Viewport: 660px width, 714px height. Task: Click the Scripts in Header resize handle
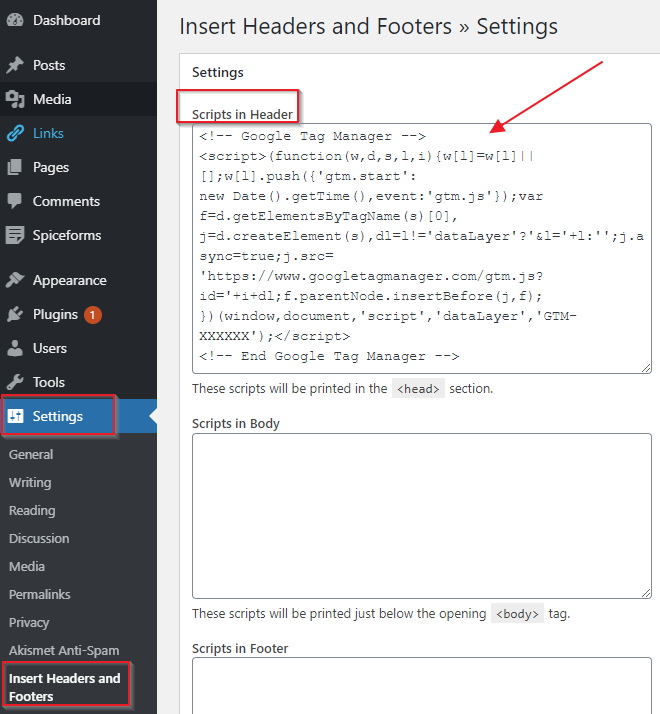click(646, 368)
